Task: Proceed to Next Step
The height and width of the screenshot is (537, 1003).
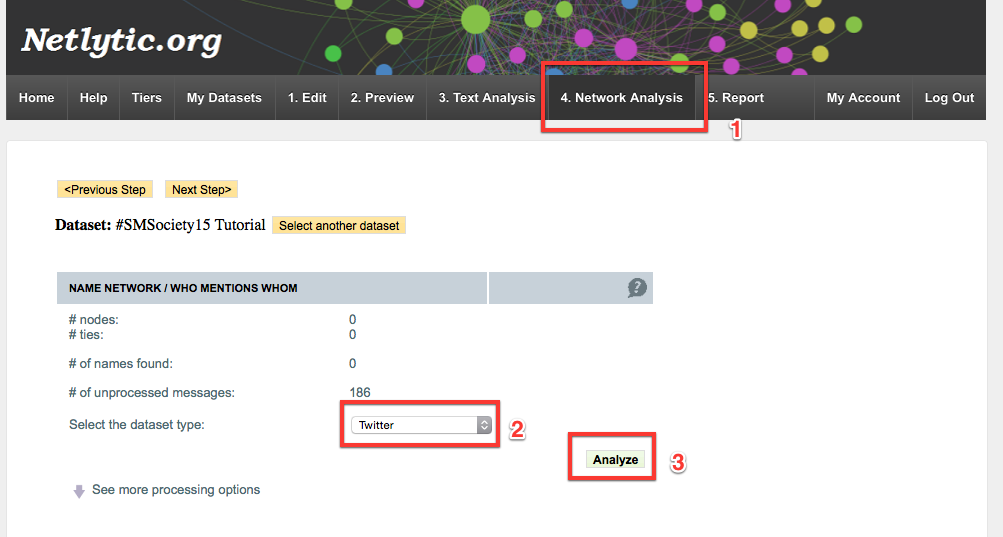Action: coord(201,190)
